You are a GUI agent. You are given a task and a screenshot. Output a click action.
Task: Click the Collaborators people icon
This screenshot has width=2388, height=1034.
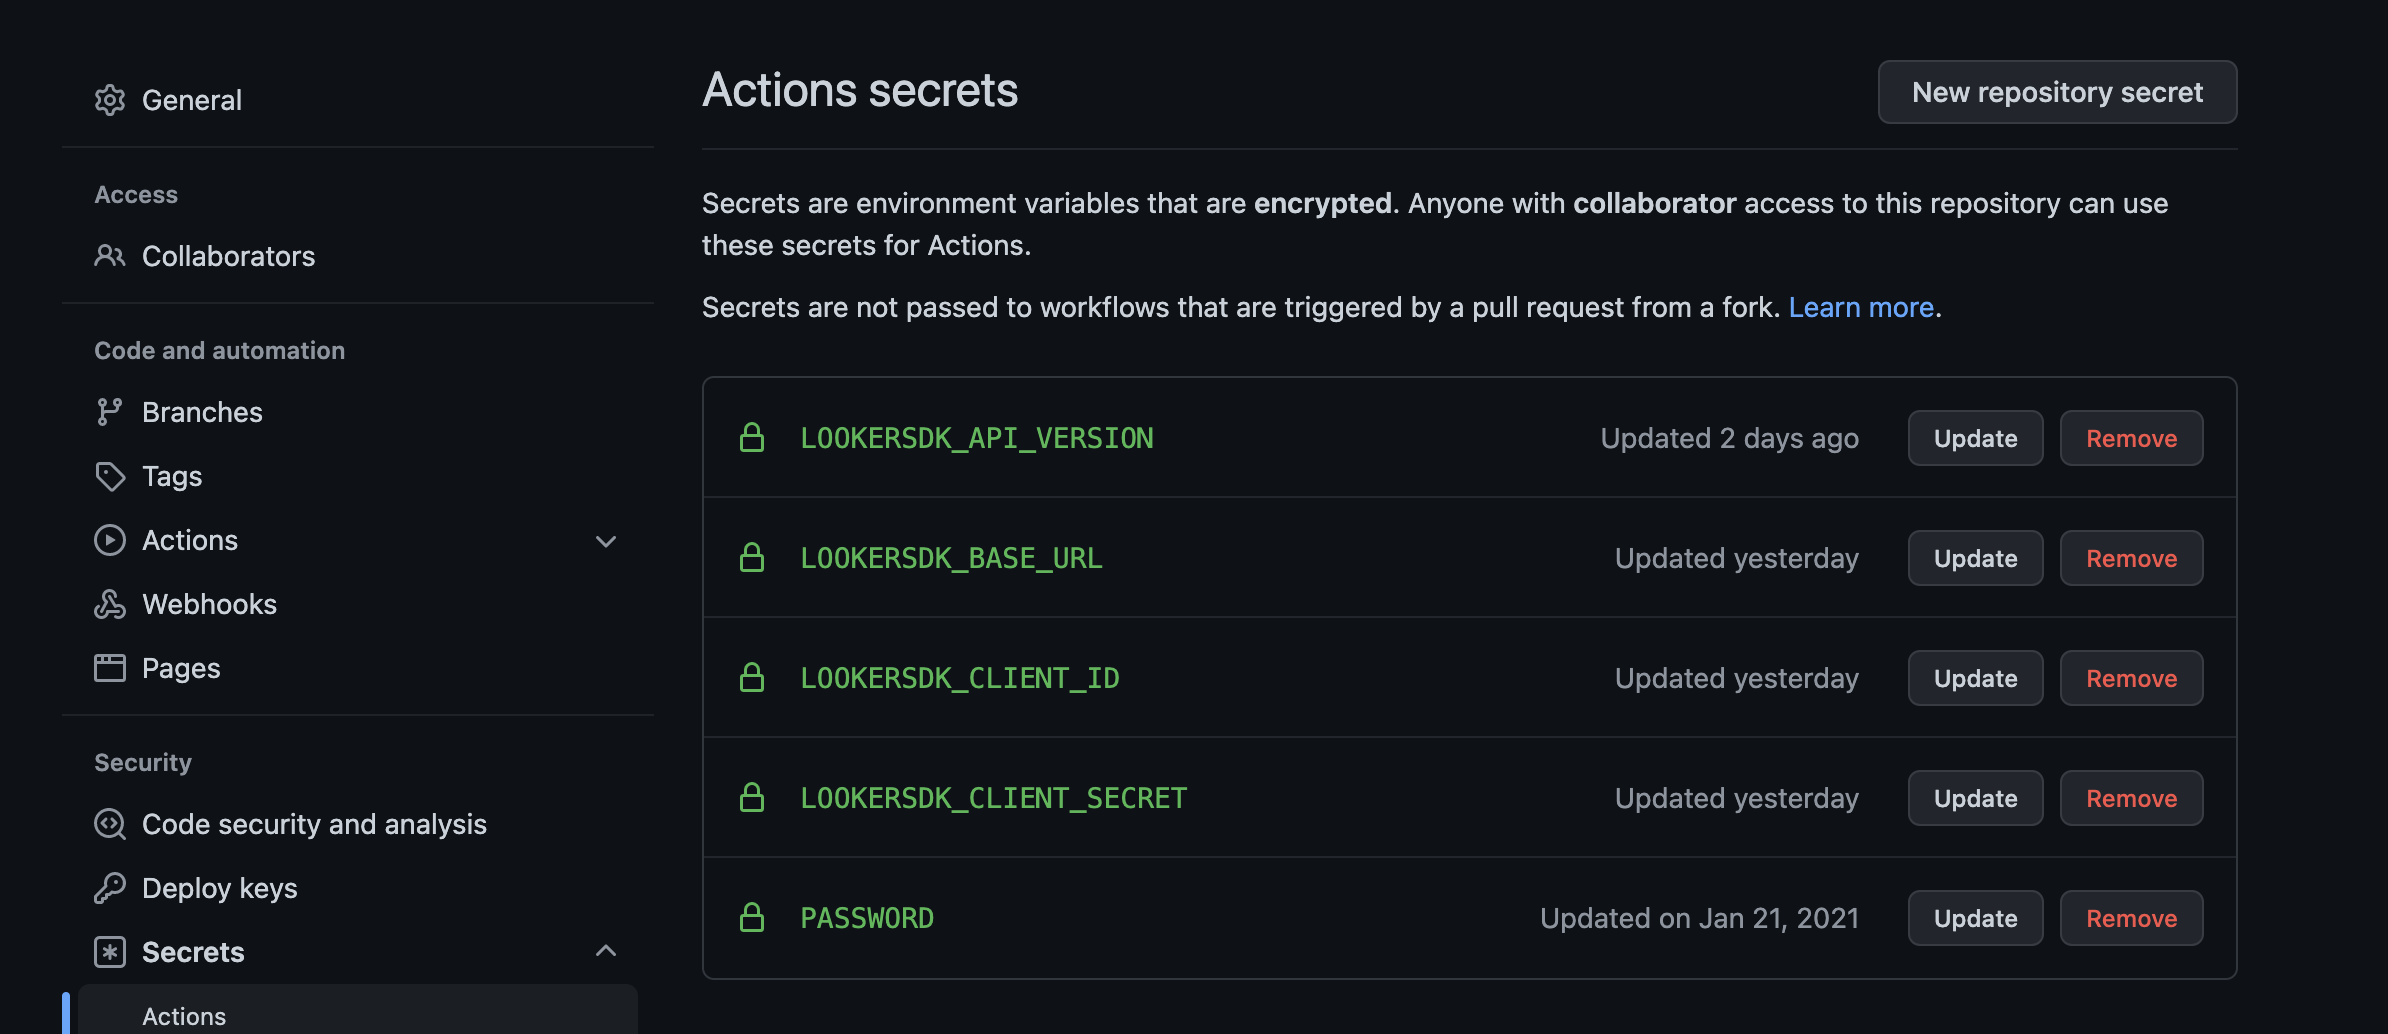(x=110, y=256)
